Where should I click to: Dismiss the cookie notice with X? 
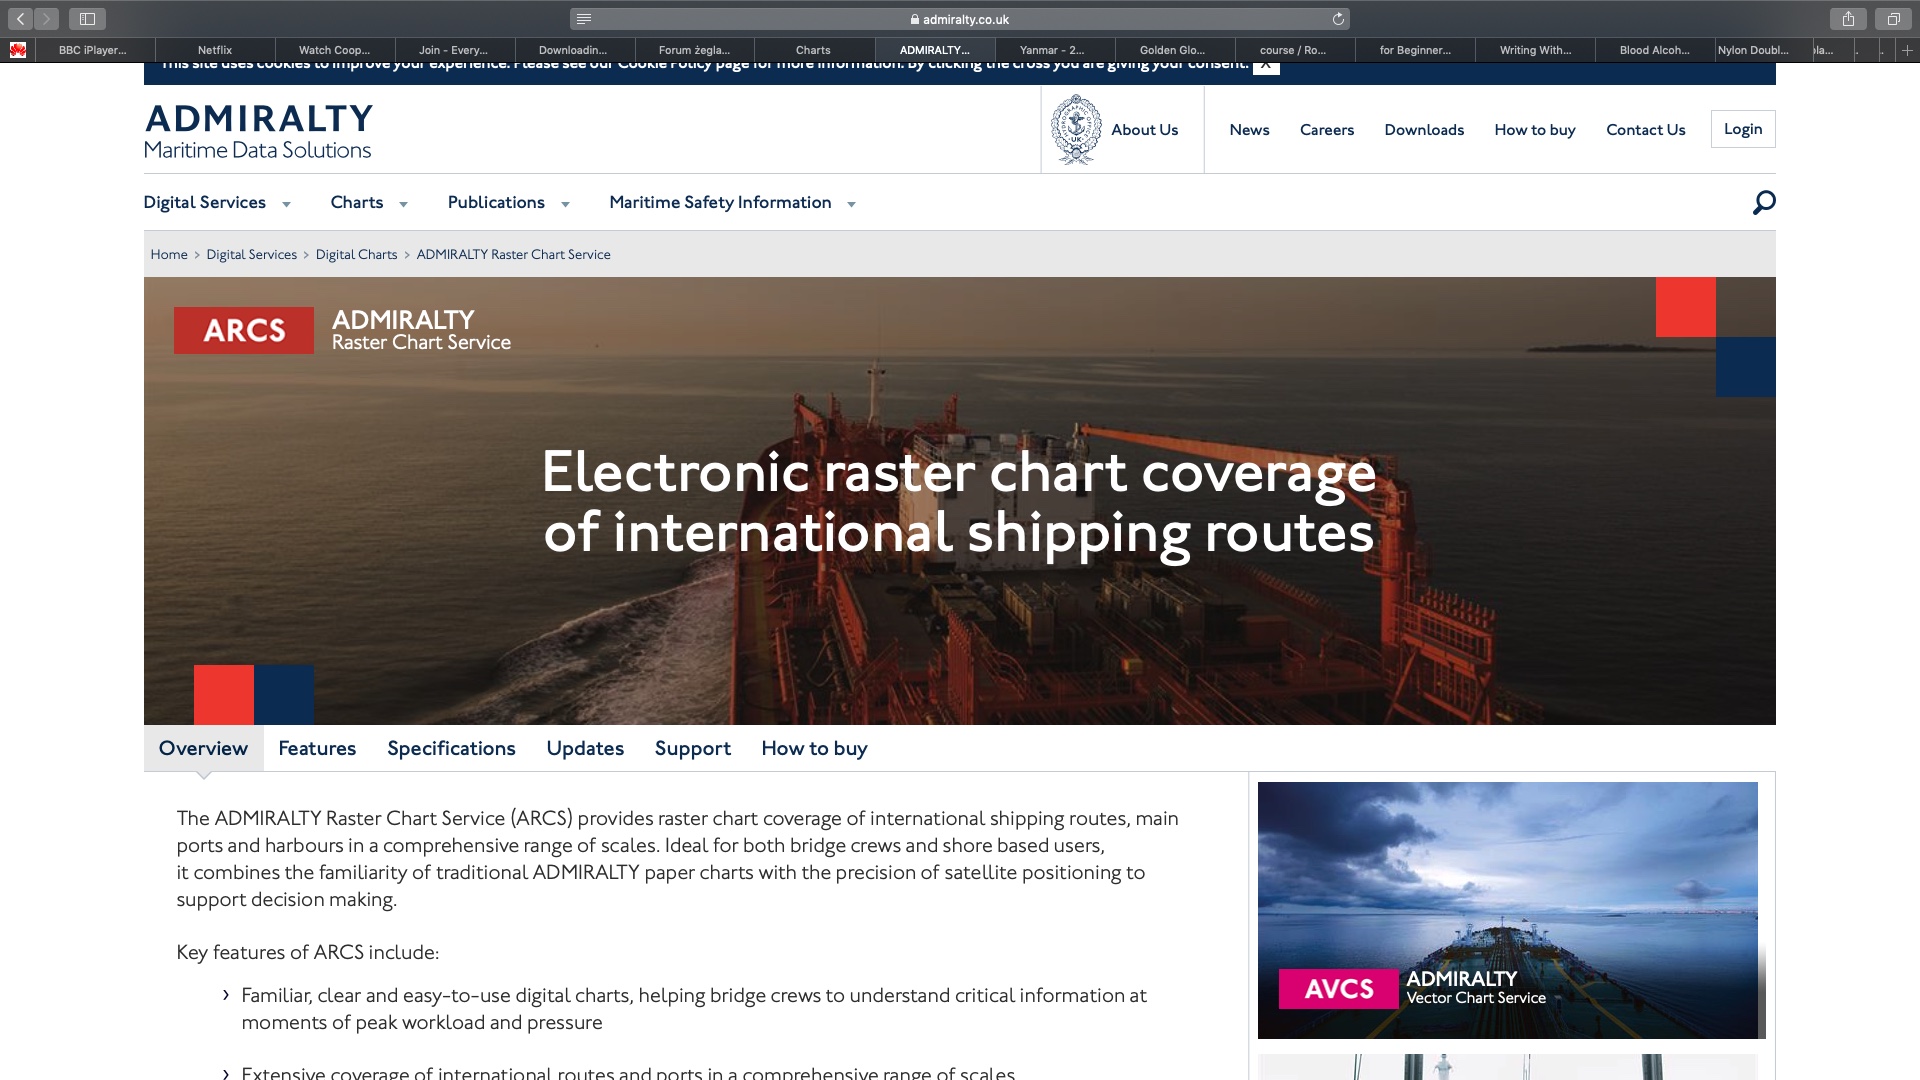pyautogui.click(x=1266, y=64)
